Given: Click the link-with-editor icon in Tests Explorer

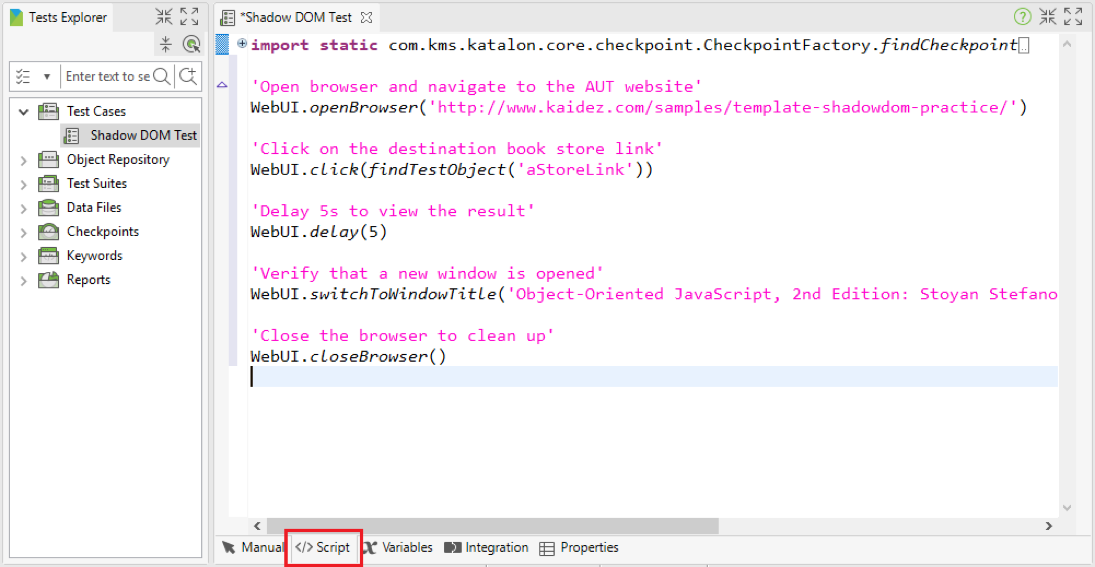Looking at the screenshot, I should click(191, 45).
